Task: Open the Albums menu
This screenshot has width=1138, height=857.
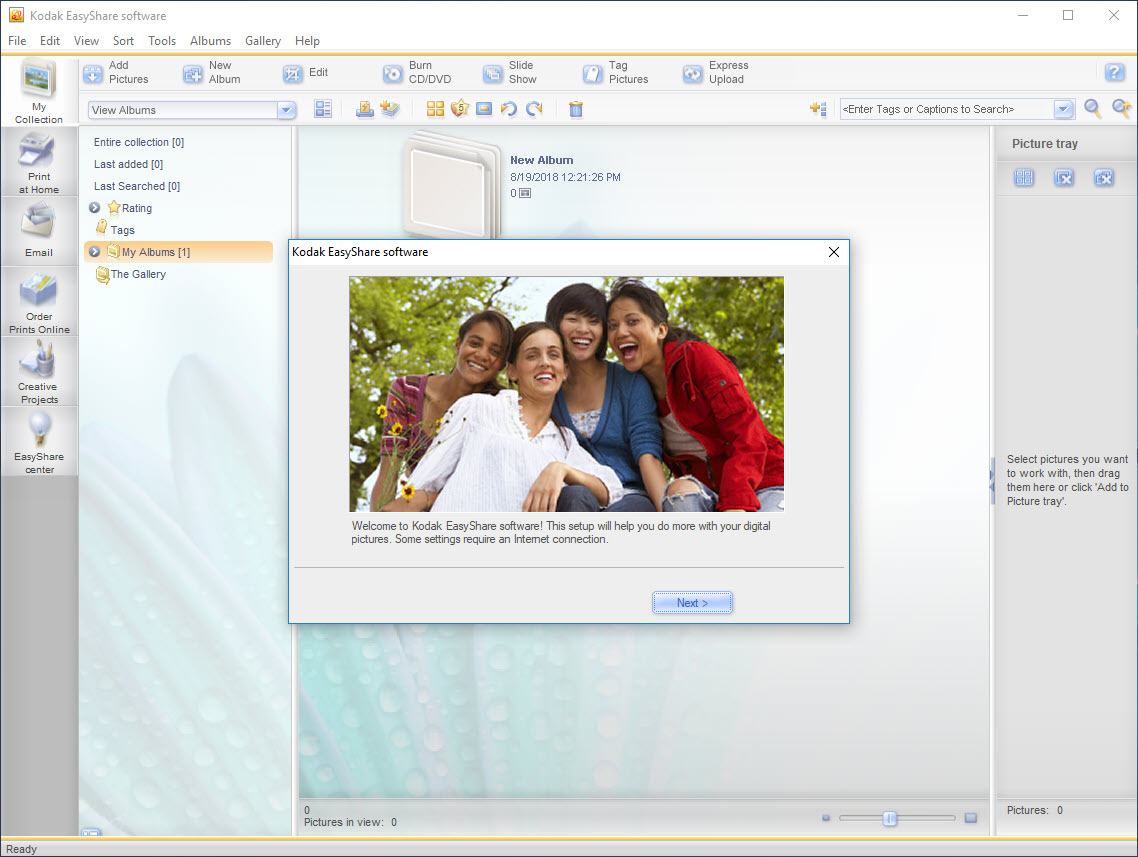Action: tap(210, 41)
